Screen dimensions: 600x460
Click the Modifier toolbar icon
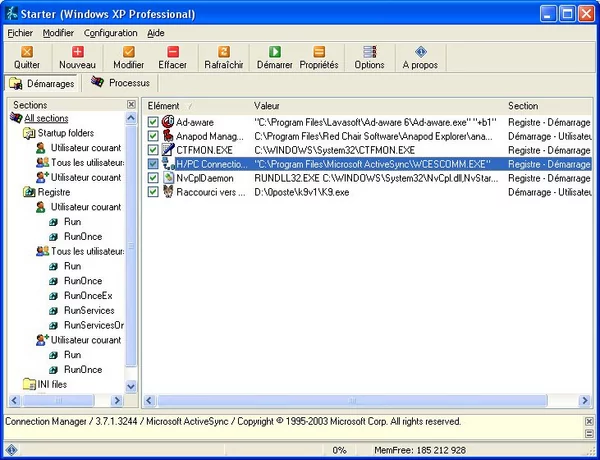[x=129, y=52]
